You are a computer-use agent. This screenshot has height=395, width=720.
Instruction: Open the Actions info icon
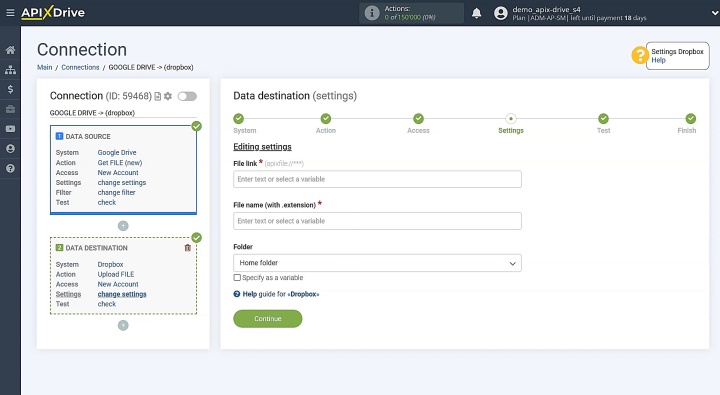tap(371, 13)
